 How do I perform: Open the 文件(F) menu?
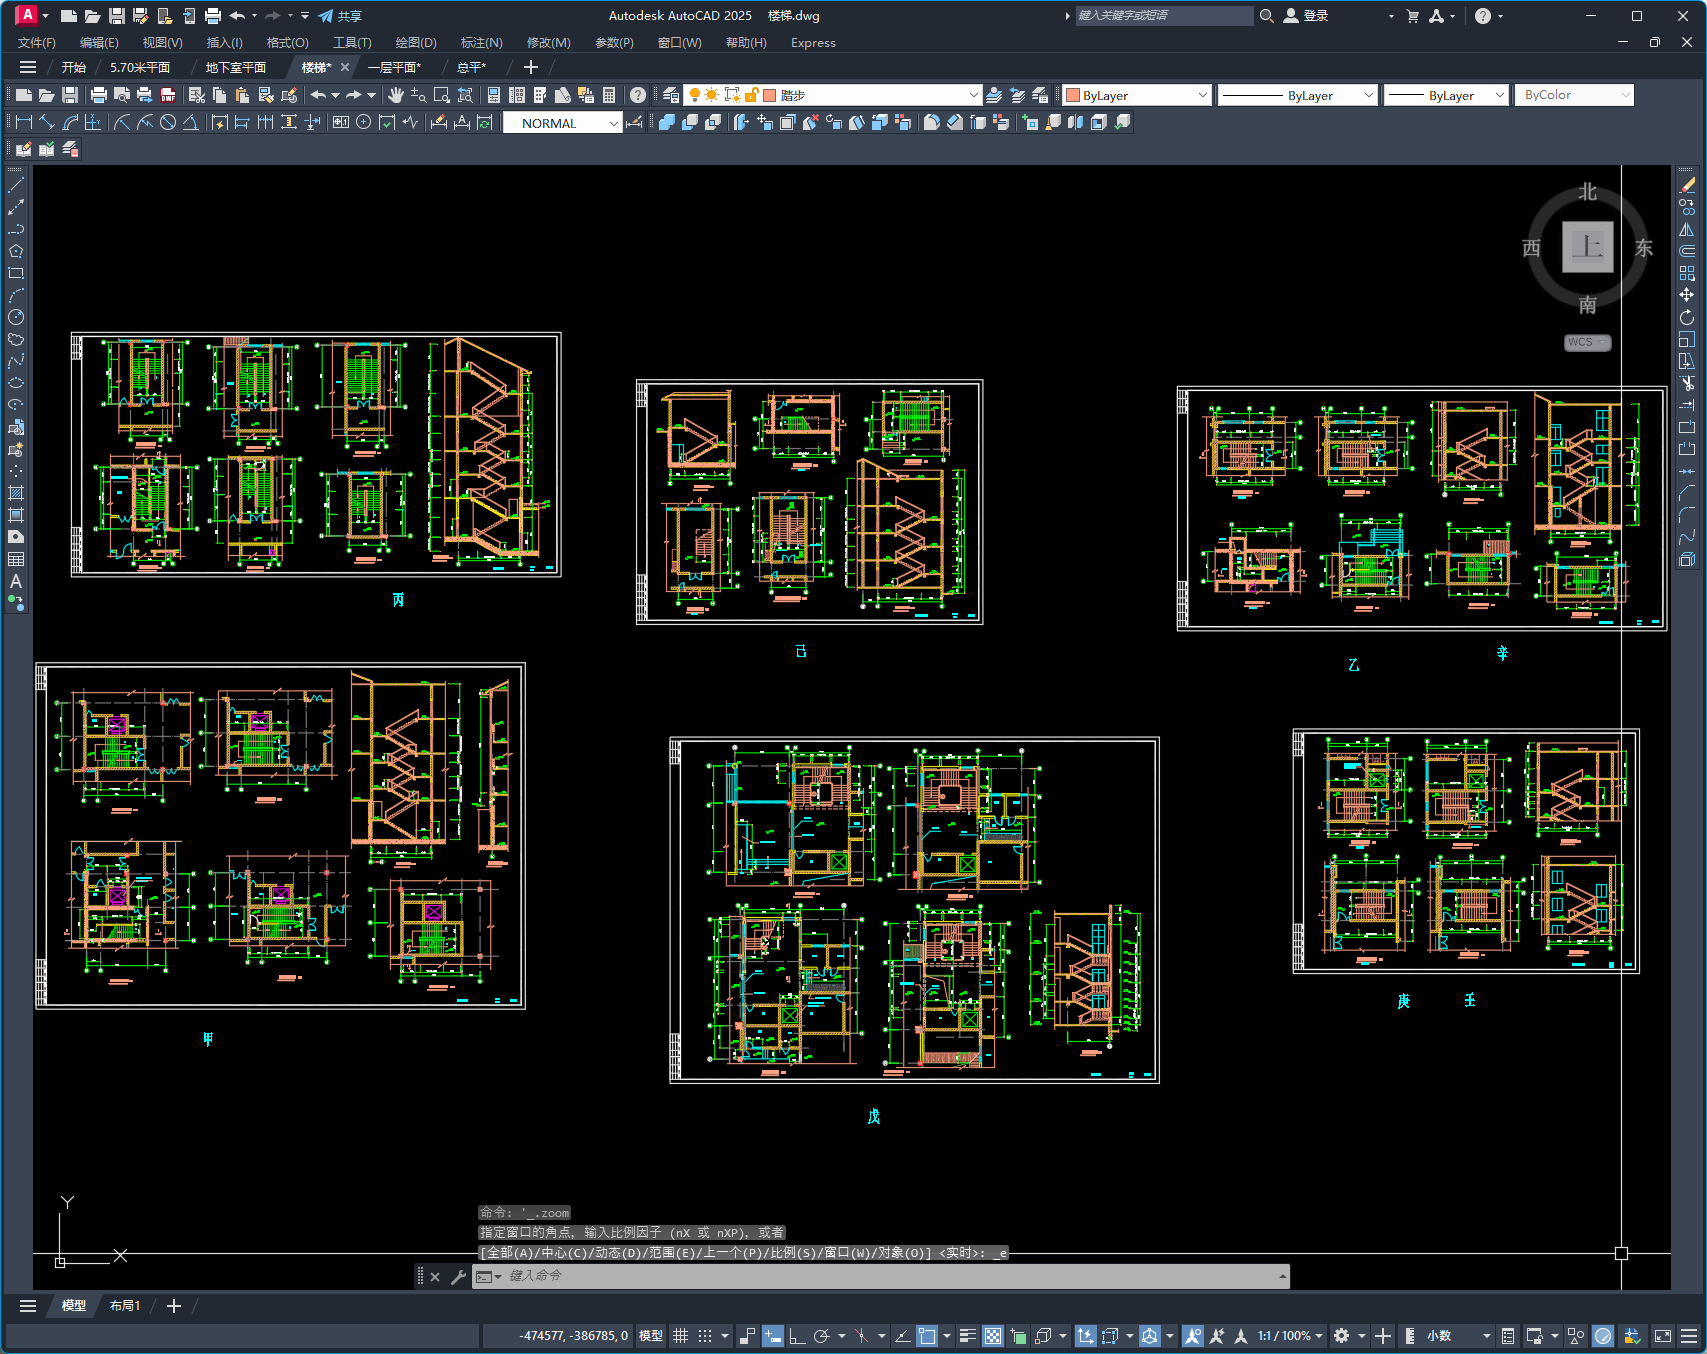tap(37, 43)
